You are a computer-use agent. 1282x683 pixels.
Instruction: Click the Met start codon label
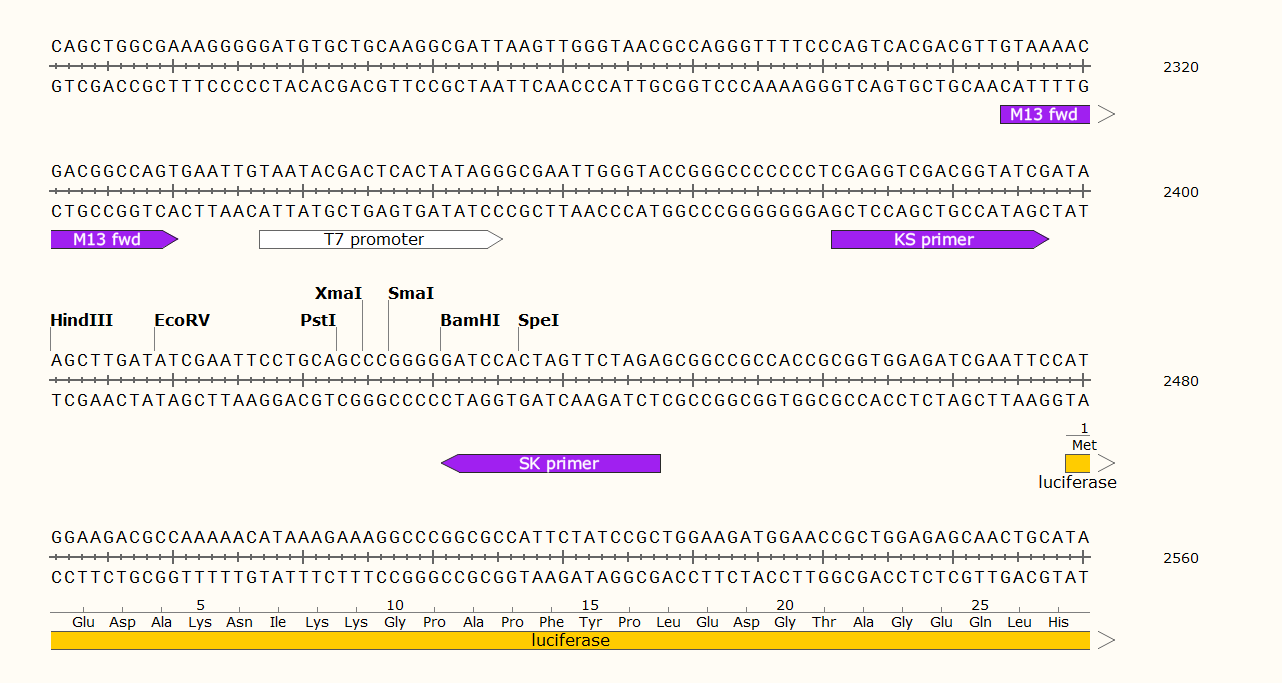[1084, 445]
